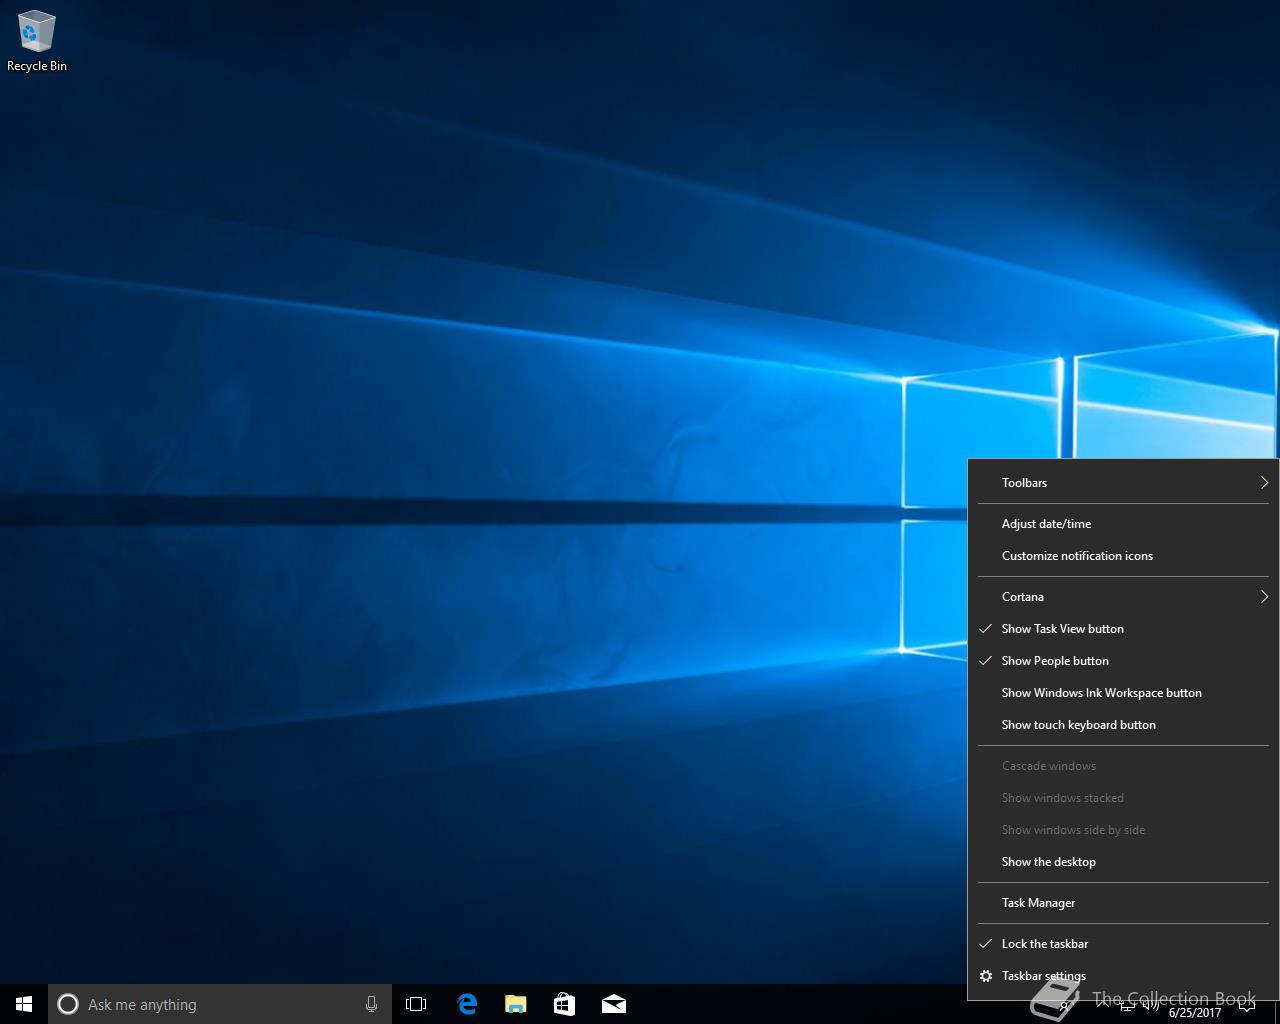Open the Mail app from taskbar
The width and height of the screenshot is (1280, 1024).
(614, 1004)
